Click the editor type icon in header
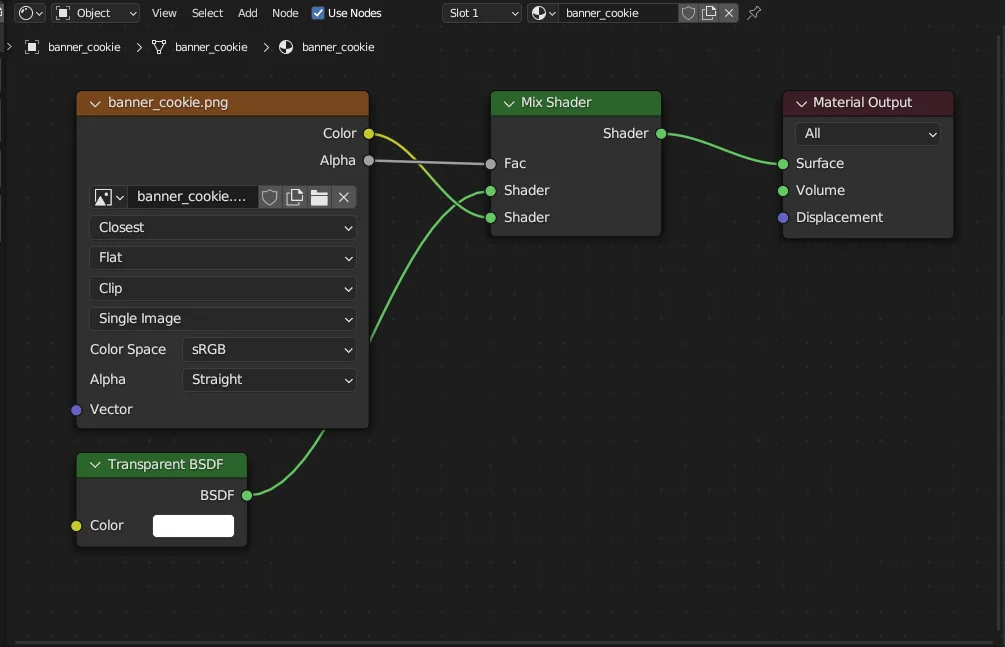 (30, 13)
